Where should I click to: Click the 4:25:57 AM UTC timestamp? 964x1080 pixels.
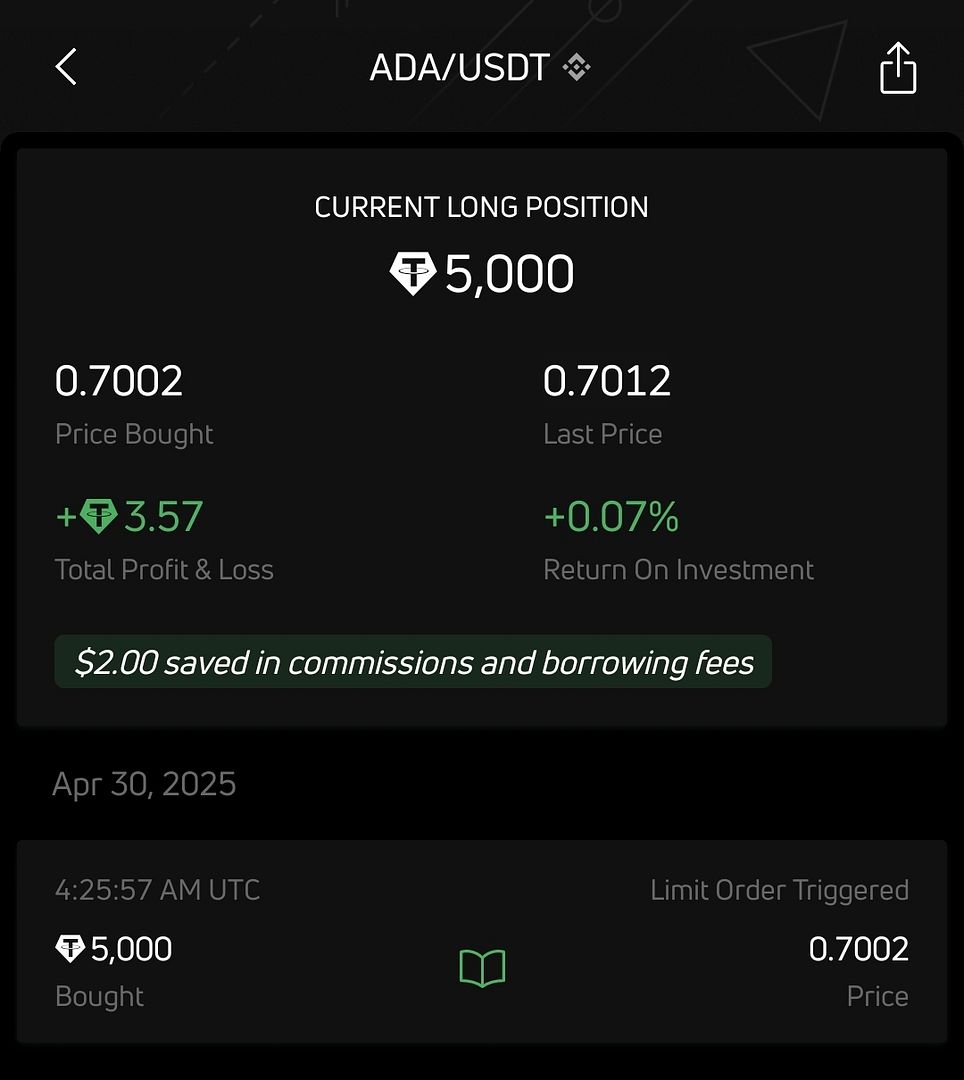157,890
